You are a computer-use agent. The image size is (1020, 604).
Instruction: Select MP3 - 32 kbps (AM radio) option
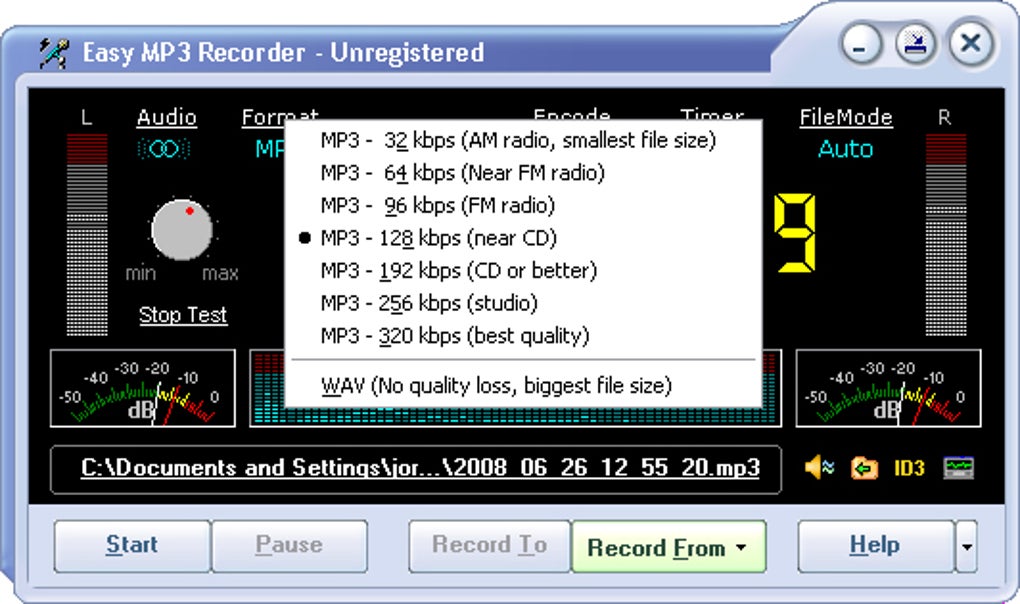[x=523, y=140]
